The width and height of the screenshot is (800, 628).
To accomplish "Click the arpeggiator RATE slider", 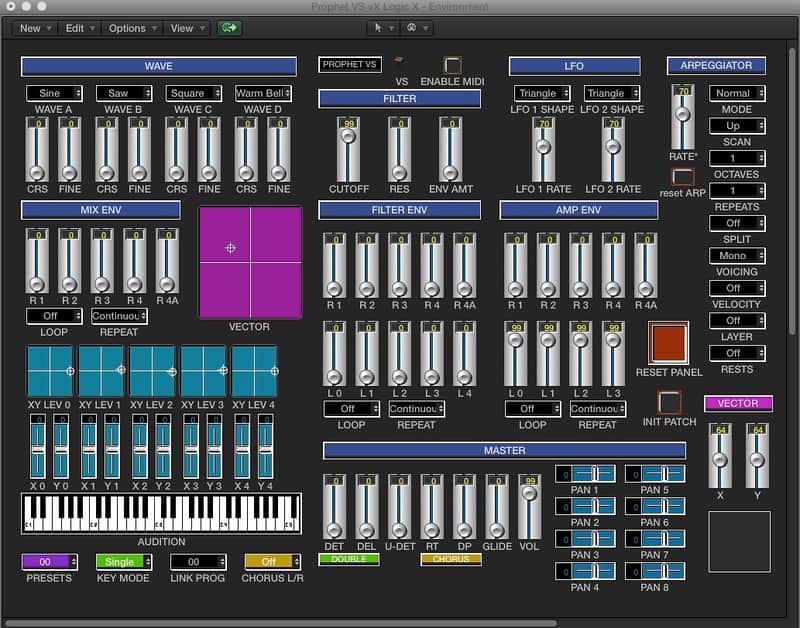I will (683, 117).
